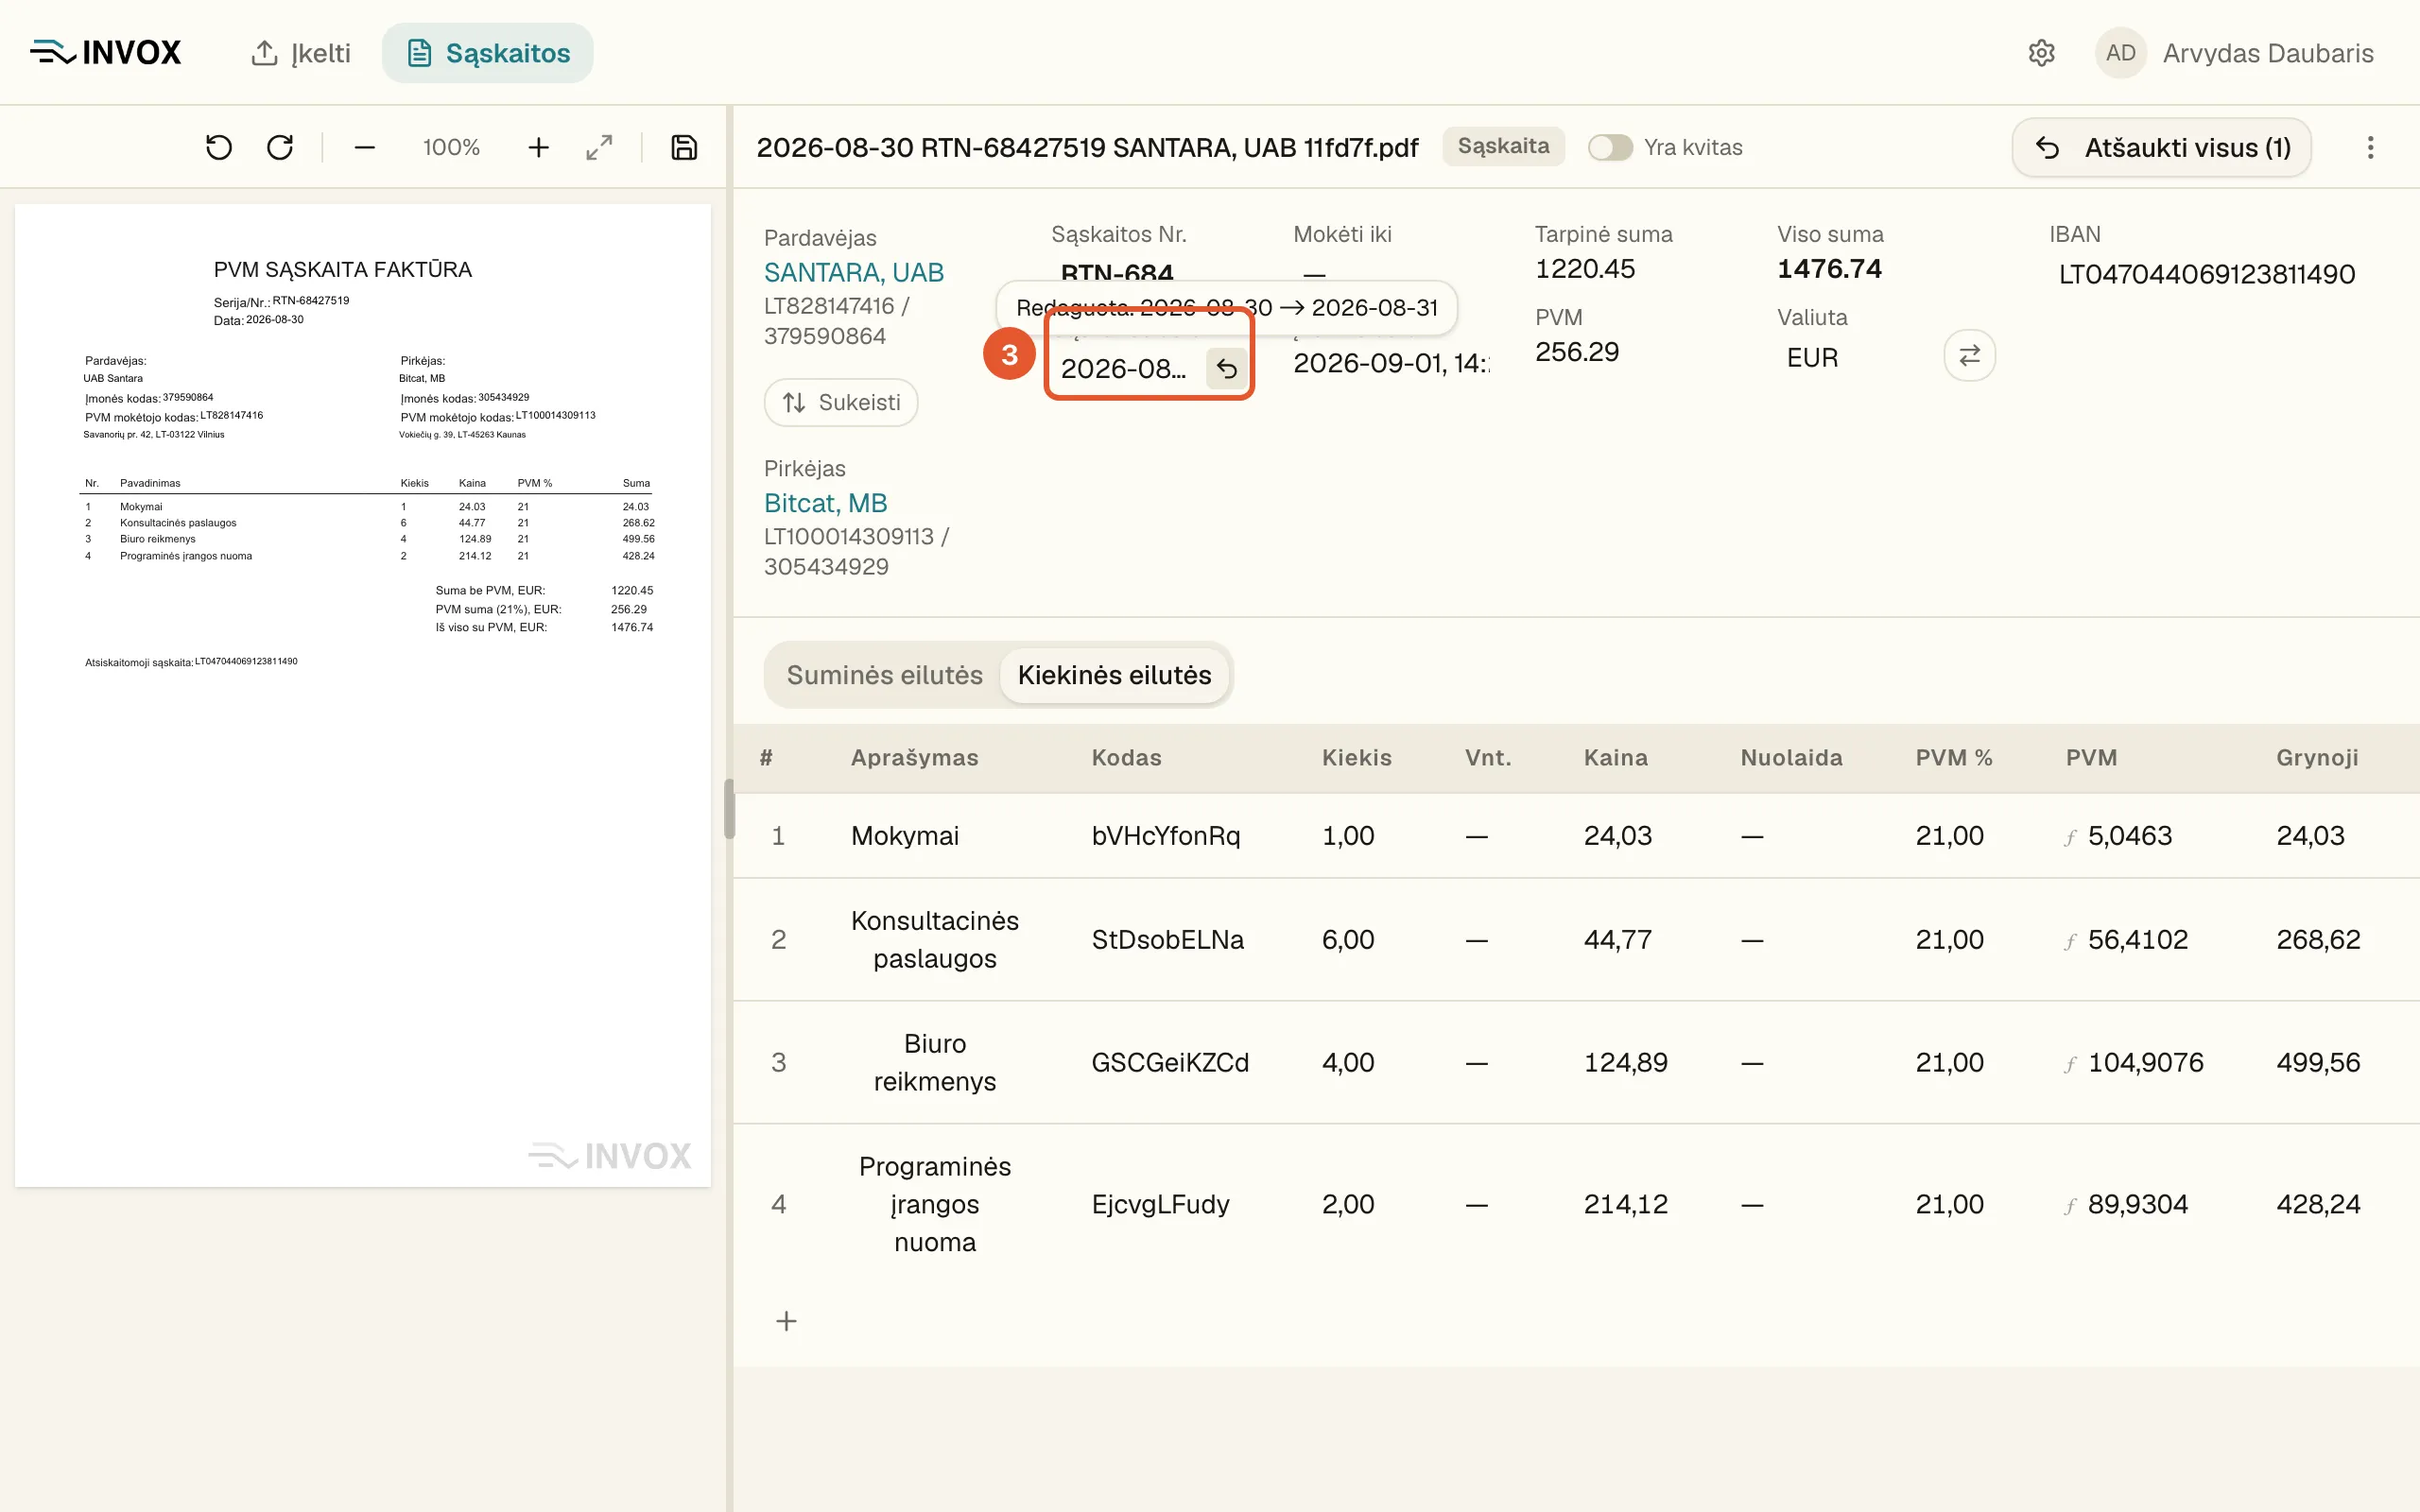2420x1512 pixels.
Task: Click the quantity cell 6,00
Action: pos(1348,940)
